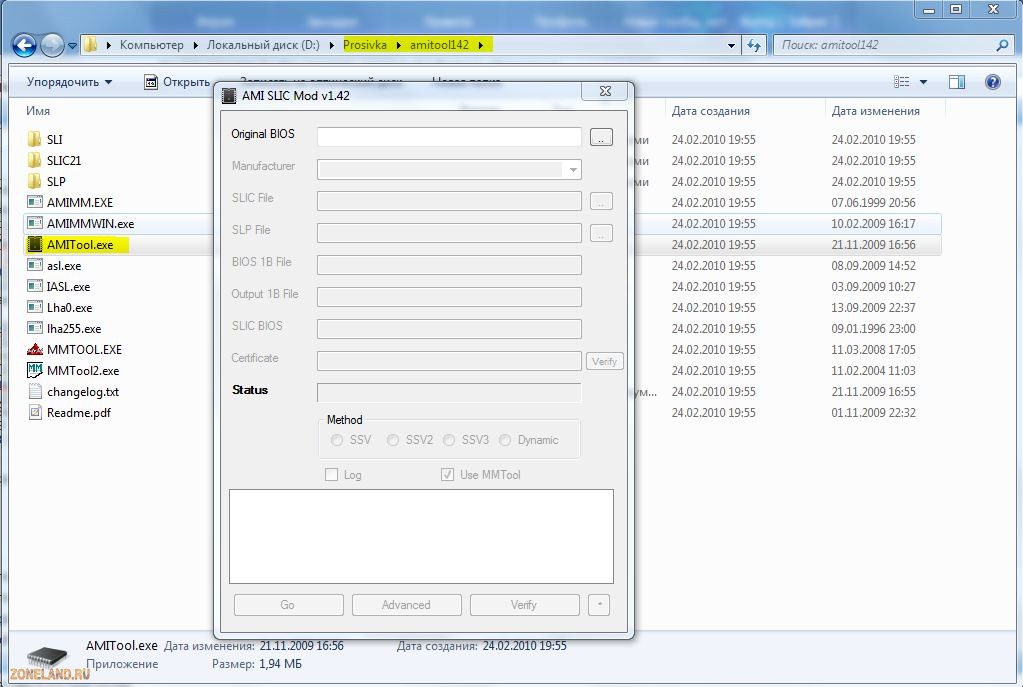Select the Readme.pdf file icon
The height and width of the screenshot is (687, 1023).
click(35, 412)
